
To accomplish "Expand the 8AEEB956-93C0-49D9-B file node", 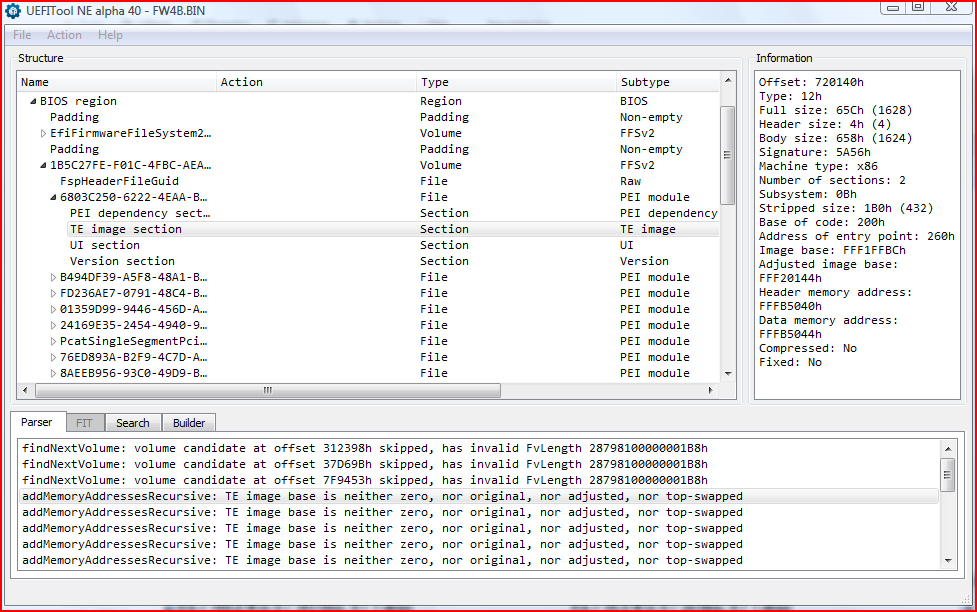I will tap(53, 373).
